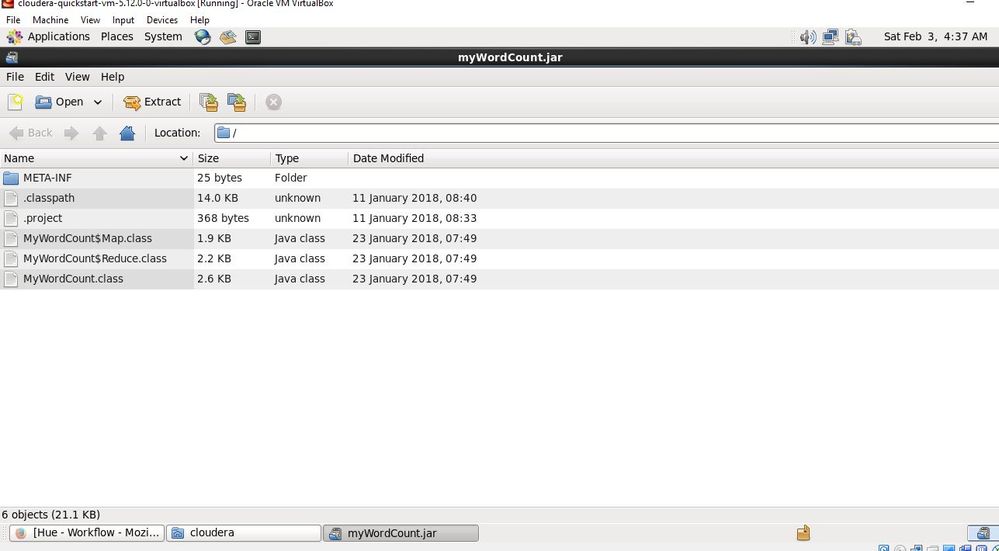Click the .classpath file icon
Viewport: 999px width, 551px height.
tap(11, 198)
